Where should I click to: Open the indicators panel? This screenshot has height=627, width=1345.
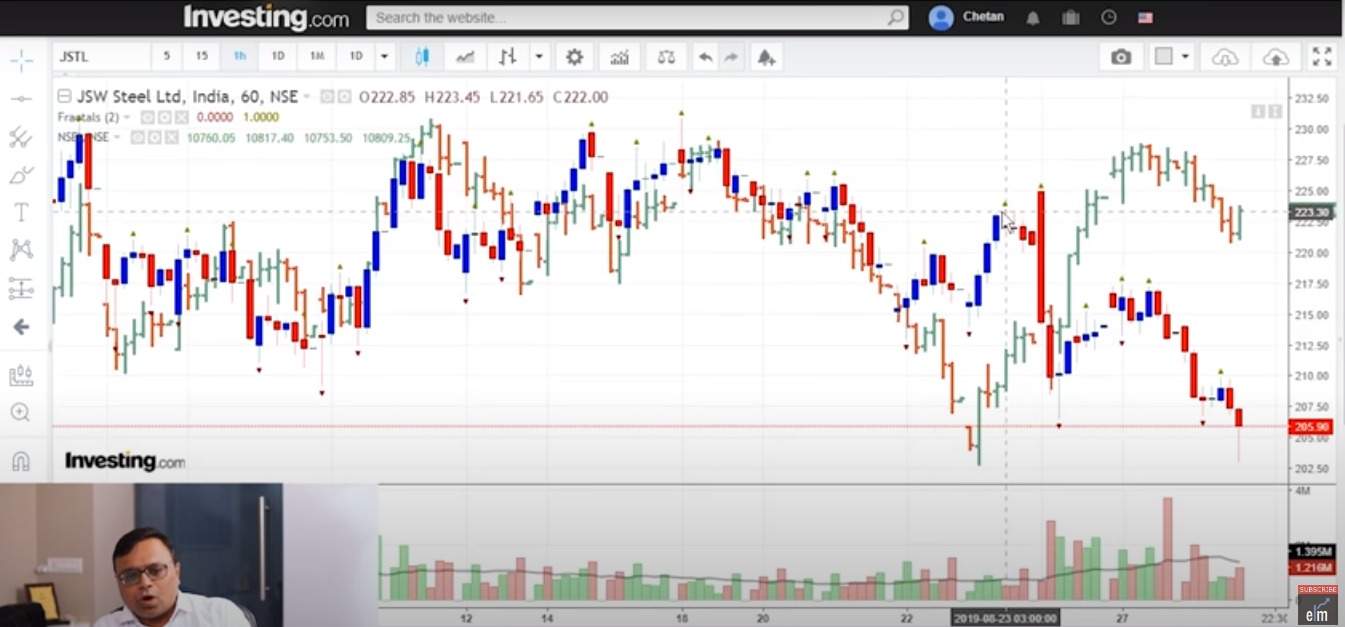[620, 57]
